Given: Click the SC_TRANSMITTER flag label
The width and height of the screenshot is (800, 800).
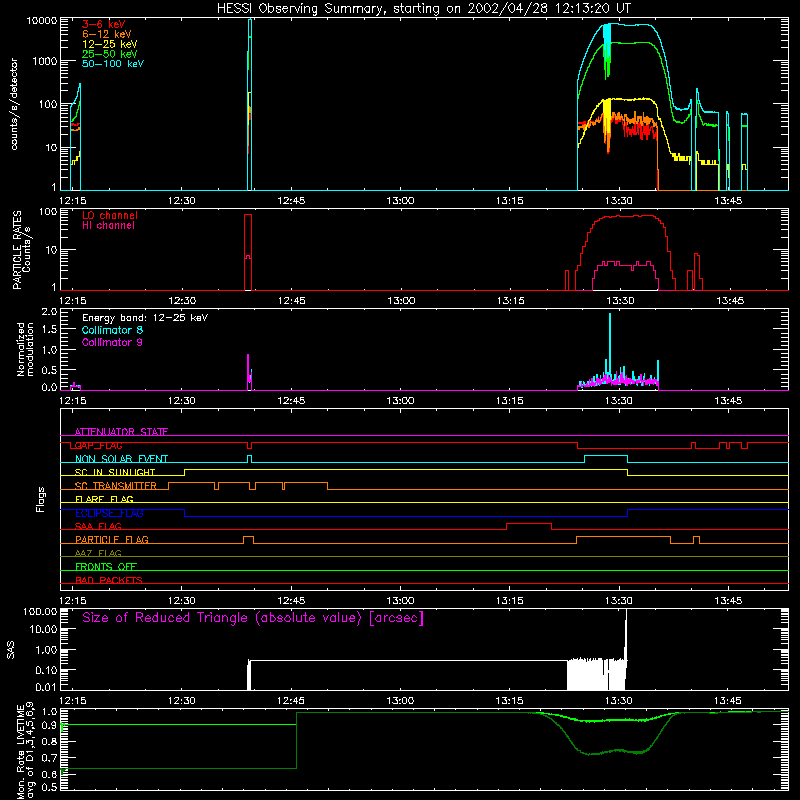Looking at the screenshot, I should tap(116, 486).
